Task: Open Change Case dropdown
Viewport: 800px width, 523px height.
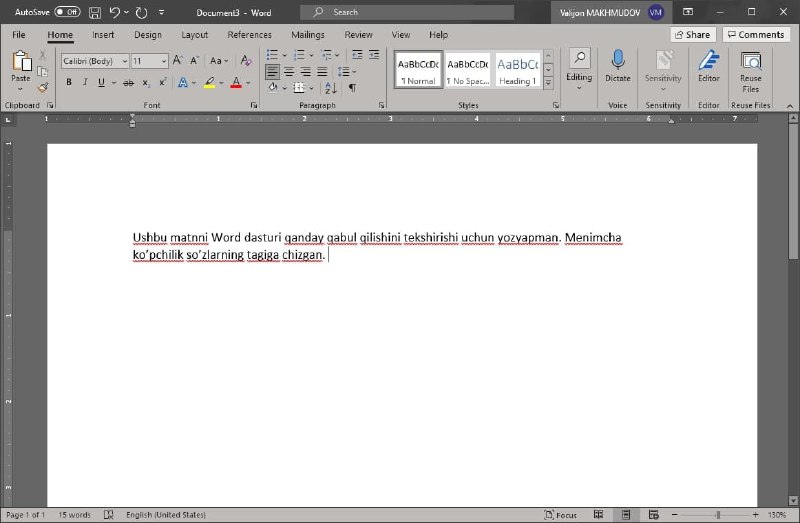Action: 219,61
